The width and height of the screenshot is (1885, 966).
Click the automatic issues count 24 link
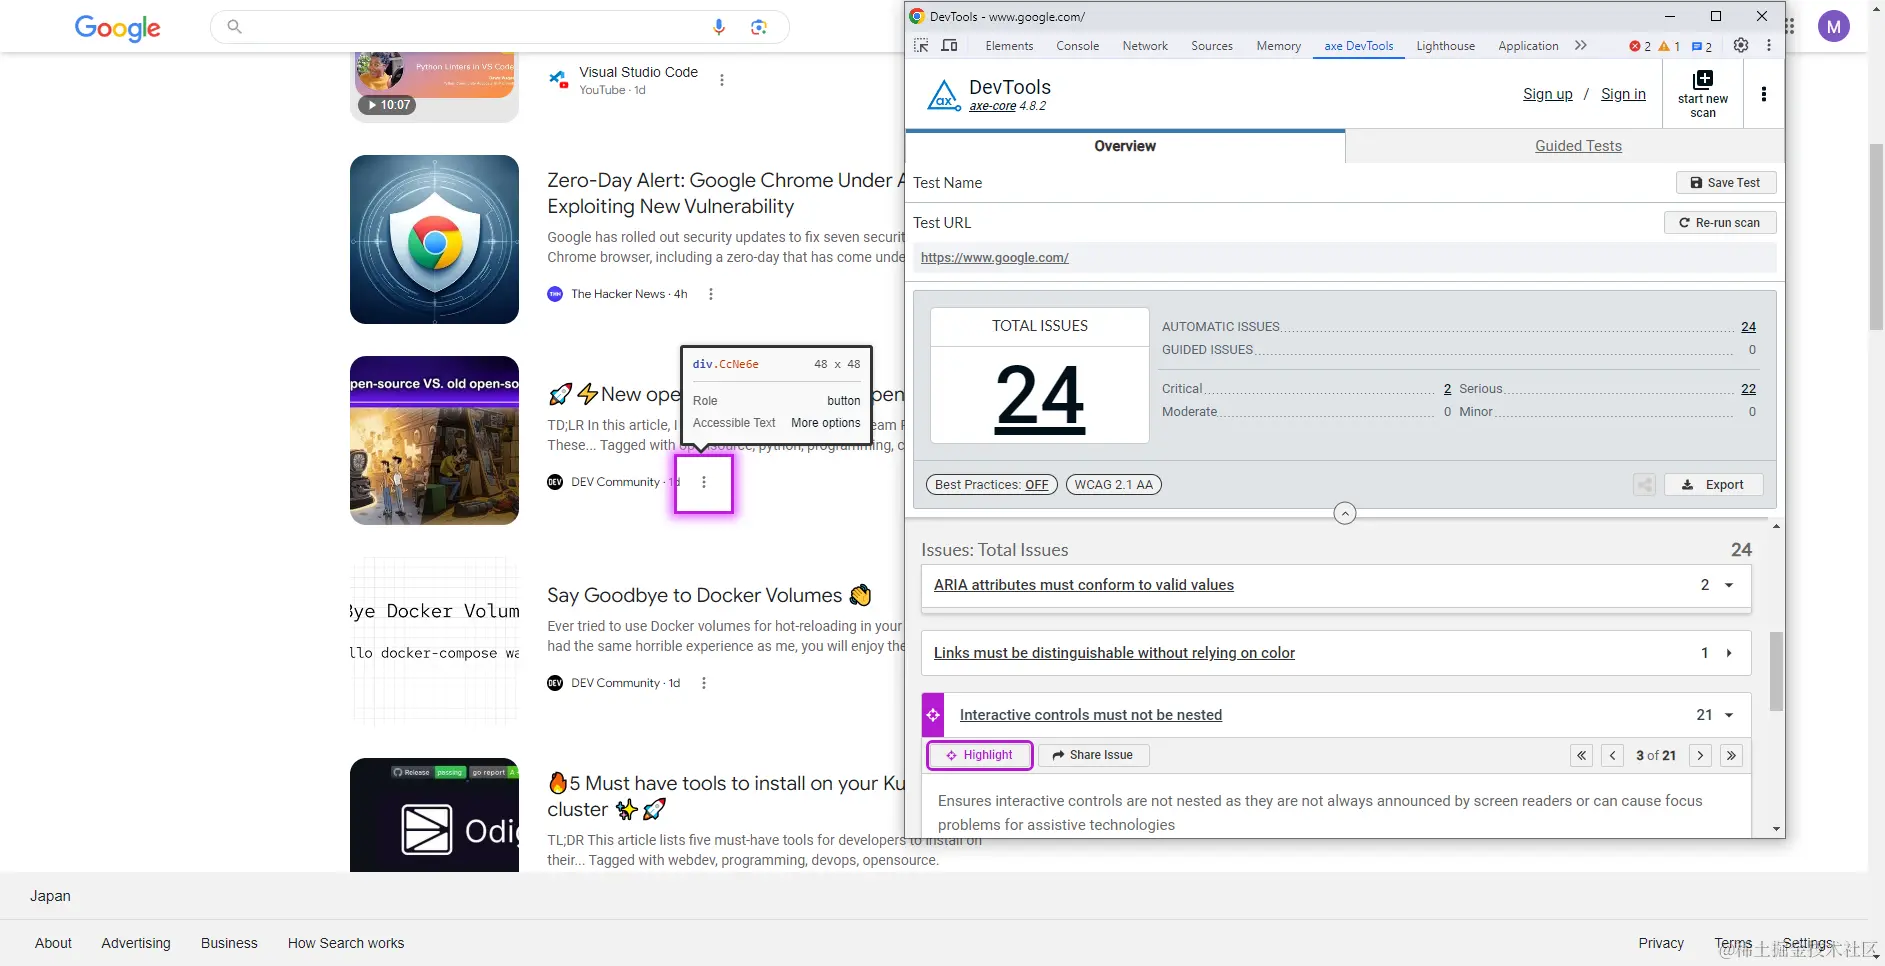click(x=1748, y=327)
